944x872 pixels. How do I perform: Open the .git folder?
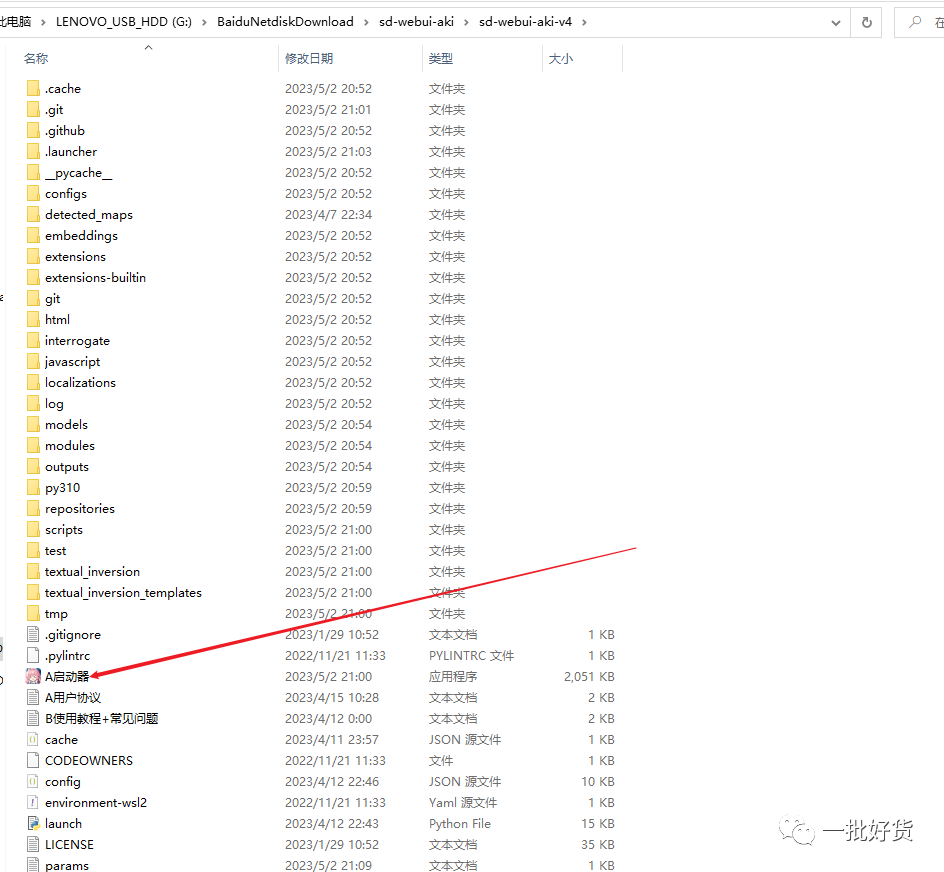(53, 109)
